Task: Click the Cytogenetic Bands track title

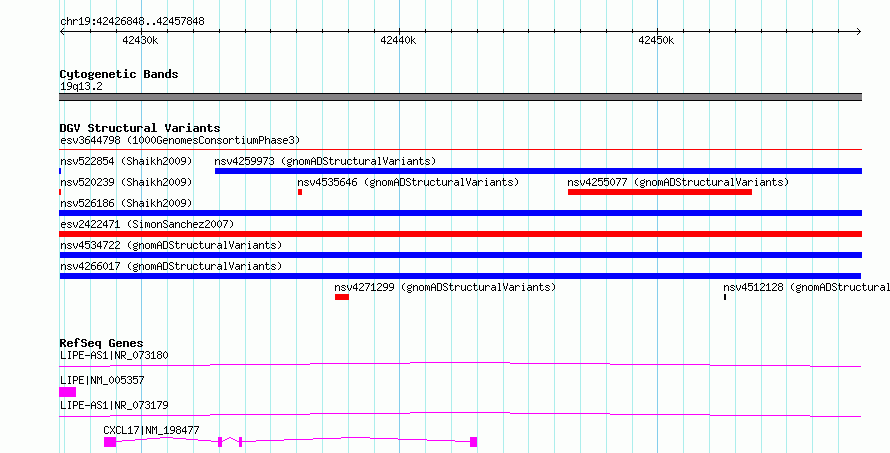Action: pyautogui.click(x=119, y=74)
